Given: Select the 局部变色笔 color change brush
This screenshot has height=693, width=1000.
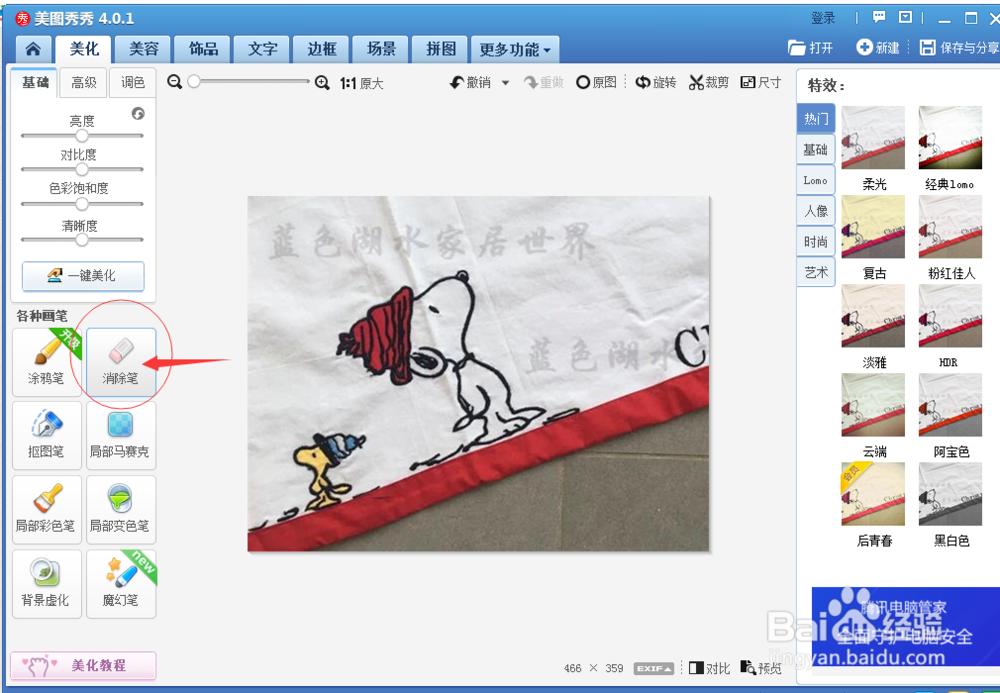Looking at the screenshot, I should pos(121,510).
